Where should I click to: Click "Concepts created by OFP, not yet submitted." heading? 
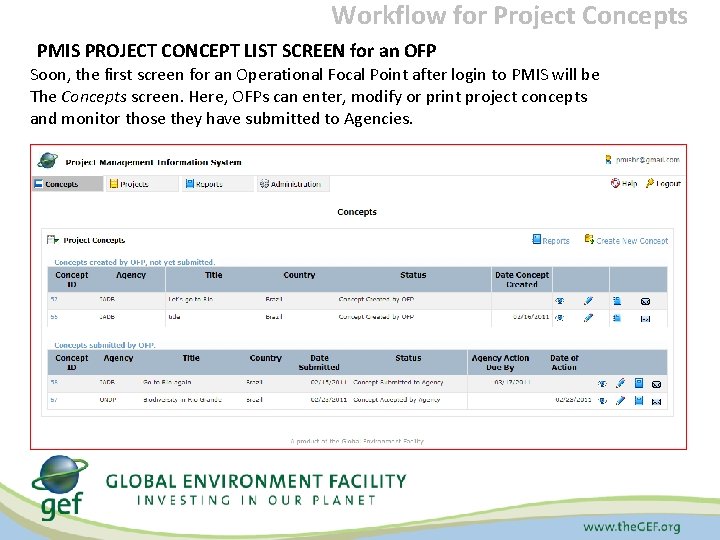pyautogui.click(x=135, y=262)
